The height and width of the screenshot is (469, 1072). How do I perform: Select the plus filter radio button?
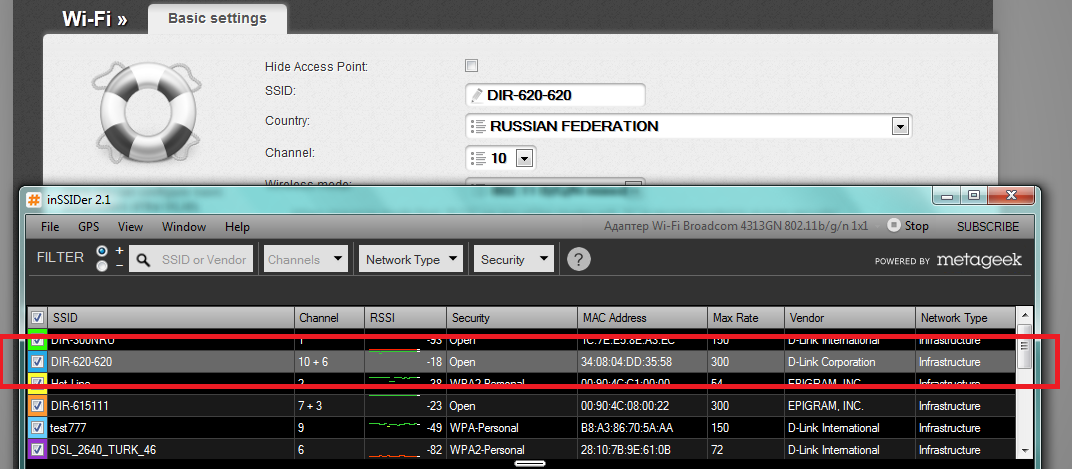pyautogui.click(x=102, y=250)
